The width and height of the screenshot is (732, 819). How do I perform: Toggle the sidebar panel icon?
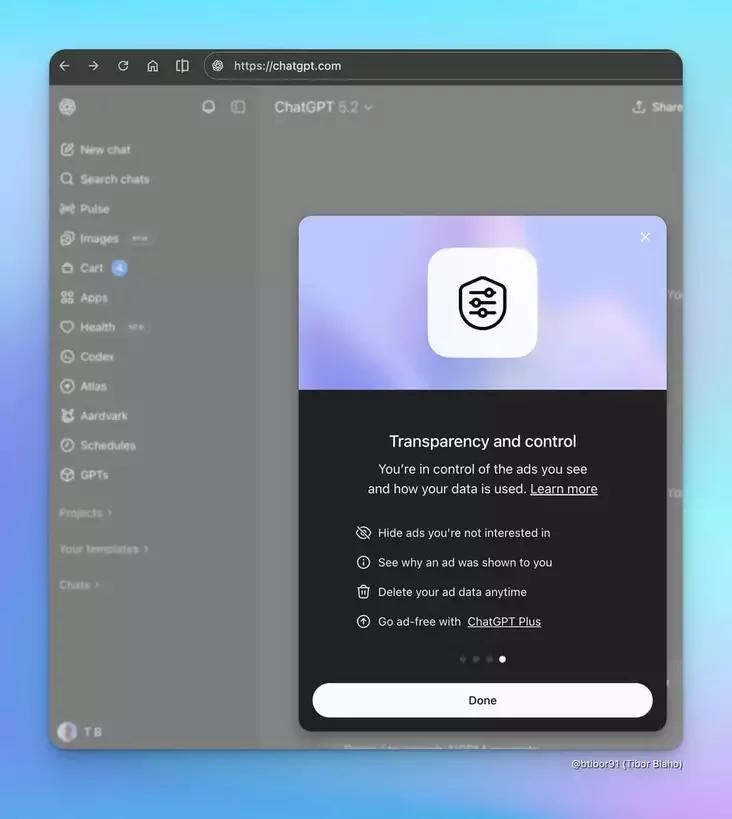click(x=238, y=107)
